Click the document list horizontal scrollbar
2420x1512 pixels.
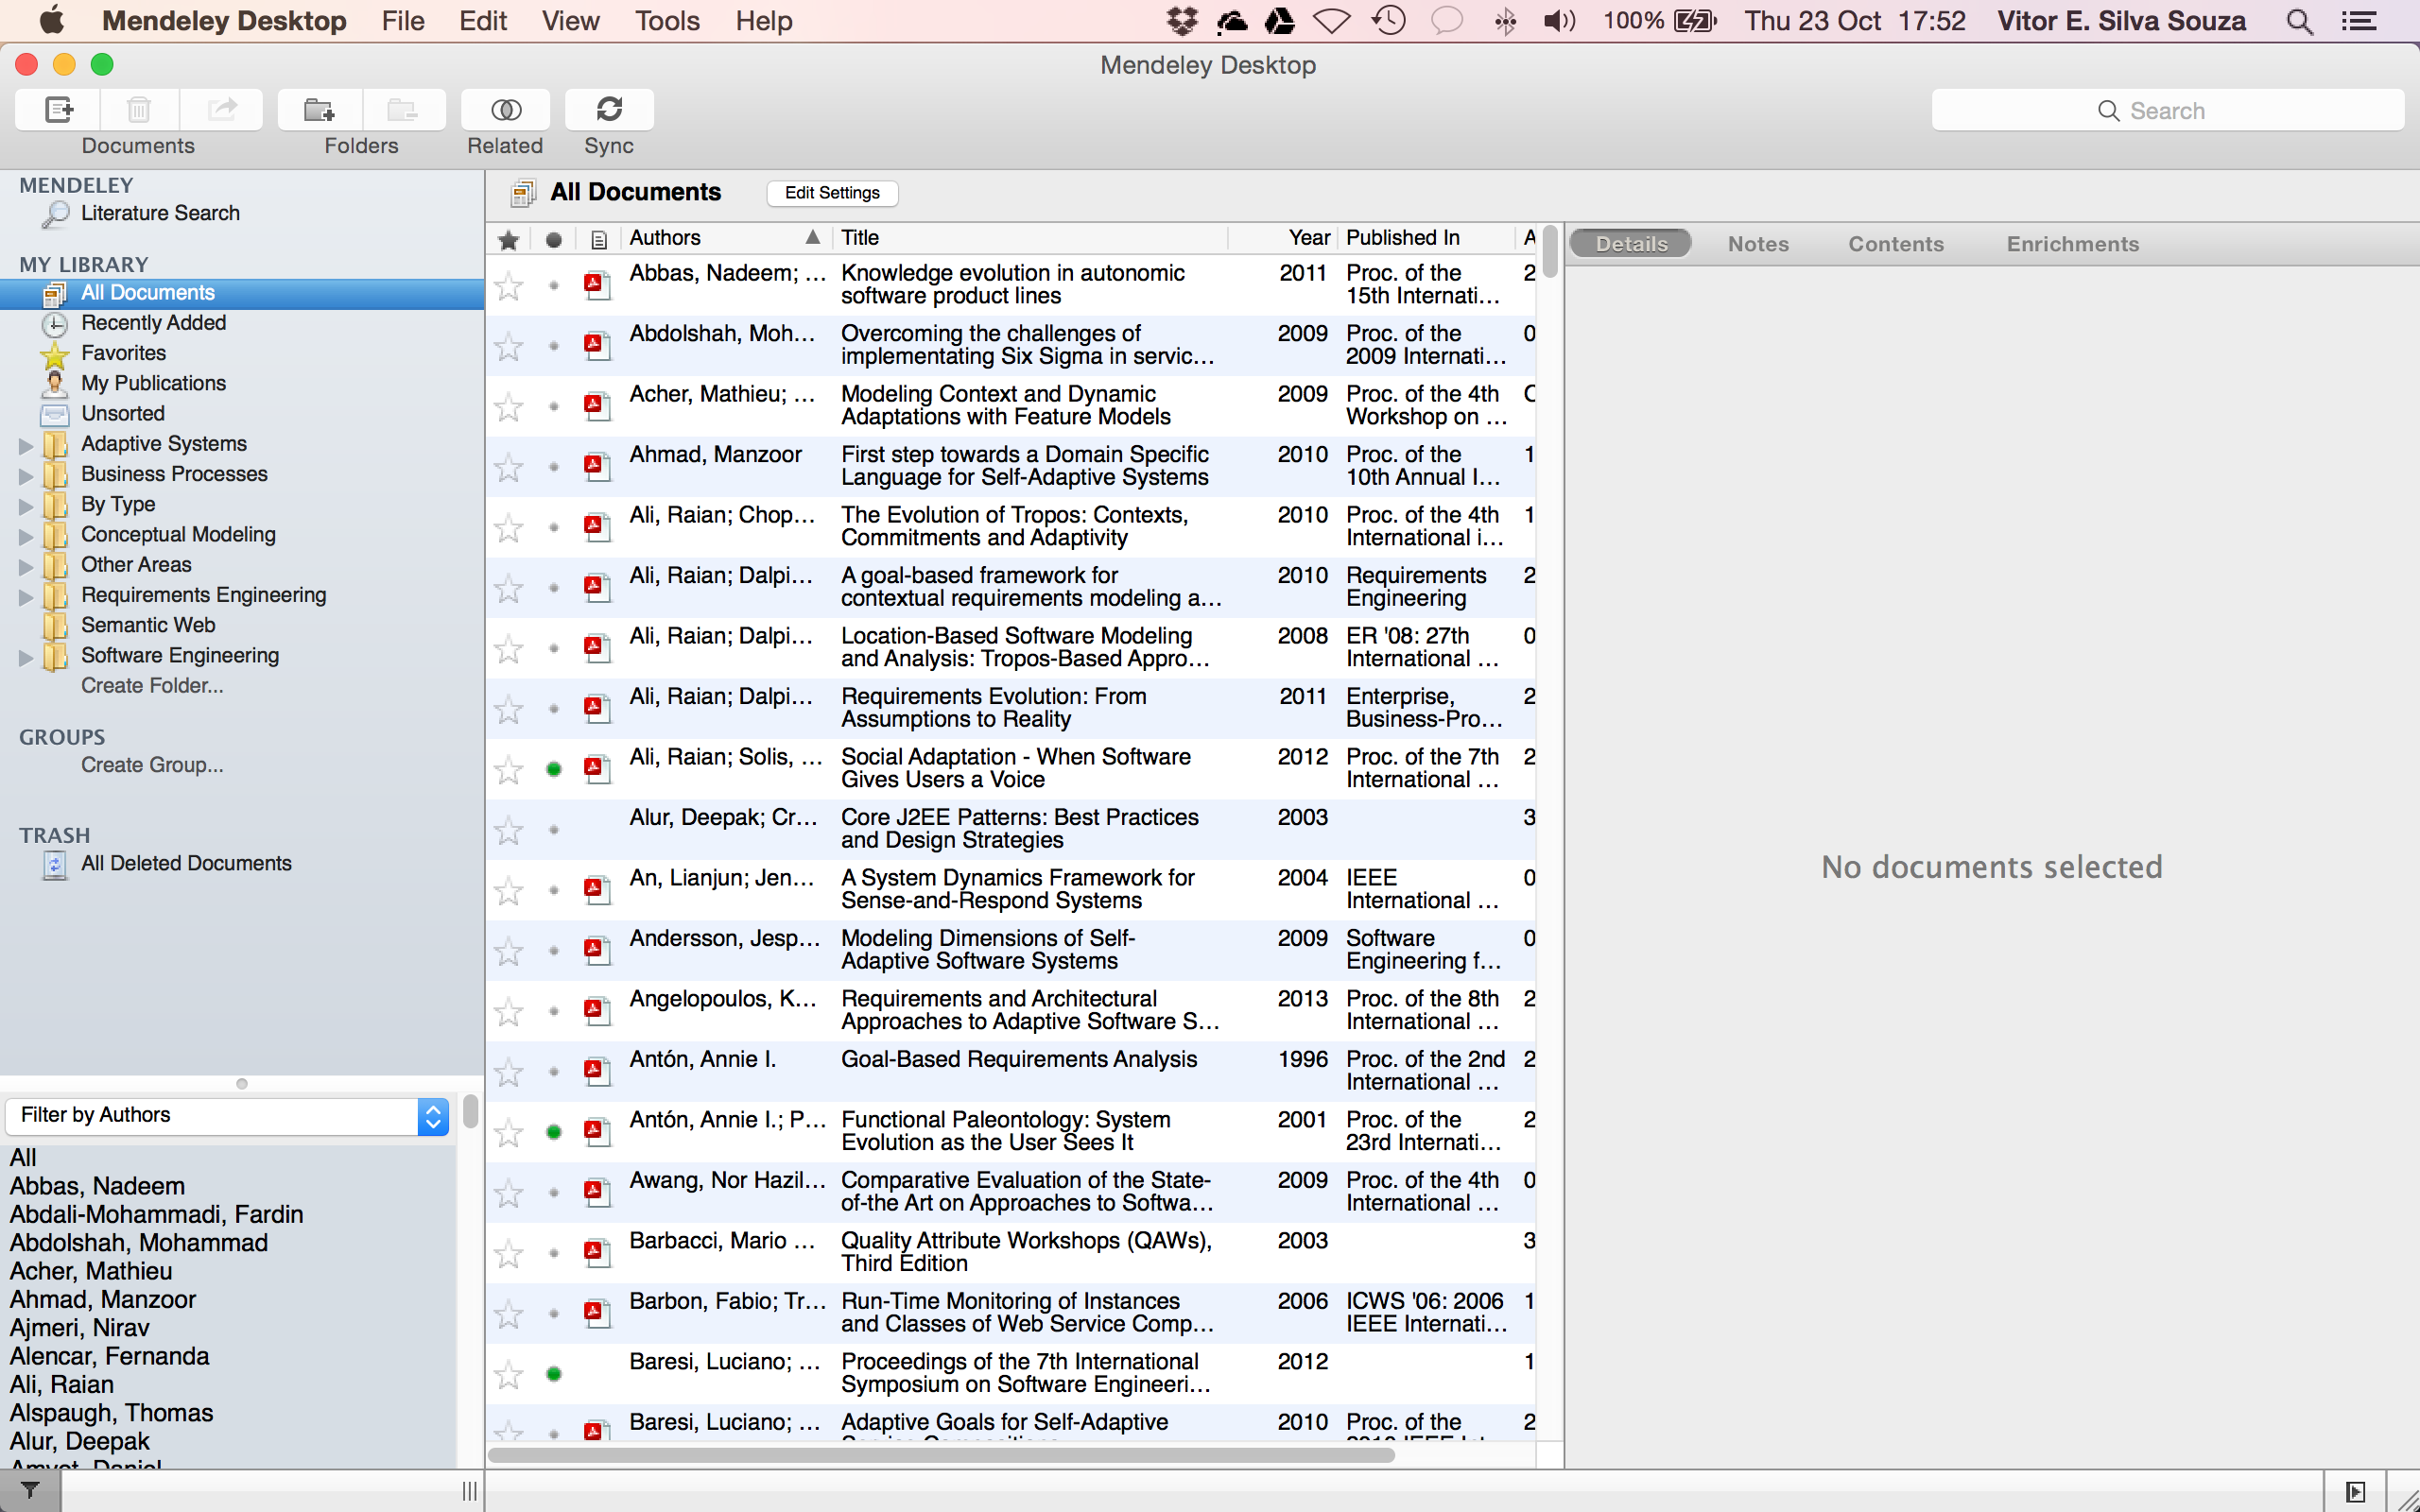point(941,1455)
